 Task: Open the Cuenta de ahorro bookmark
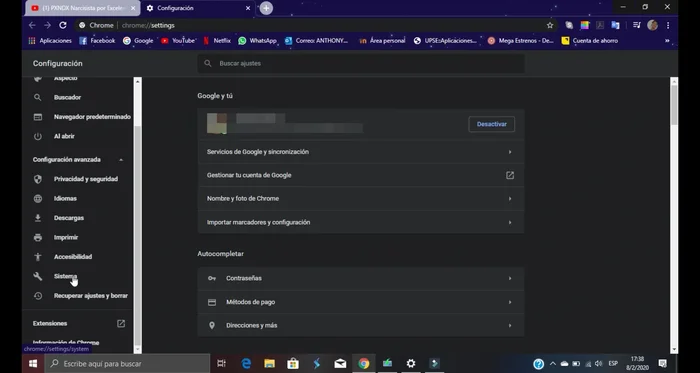(x=590, y=41)
